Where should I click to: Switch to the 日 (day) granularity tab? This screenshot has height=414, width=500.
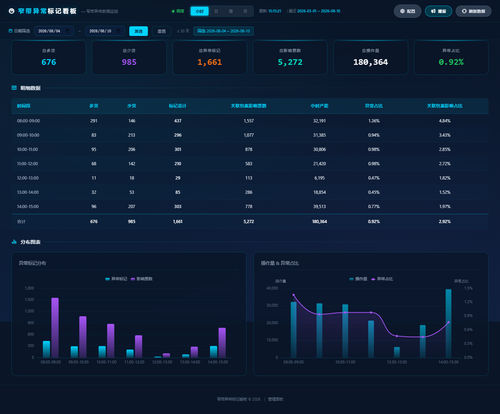216,11
